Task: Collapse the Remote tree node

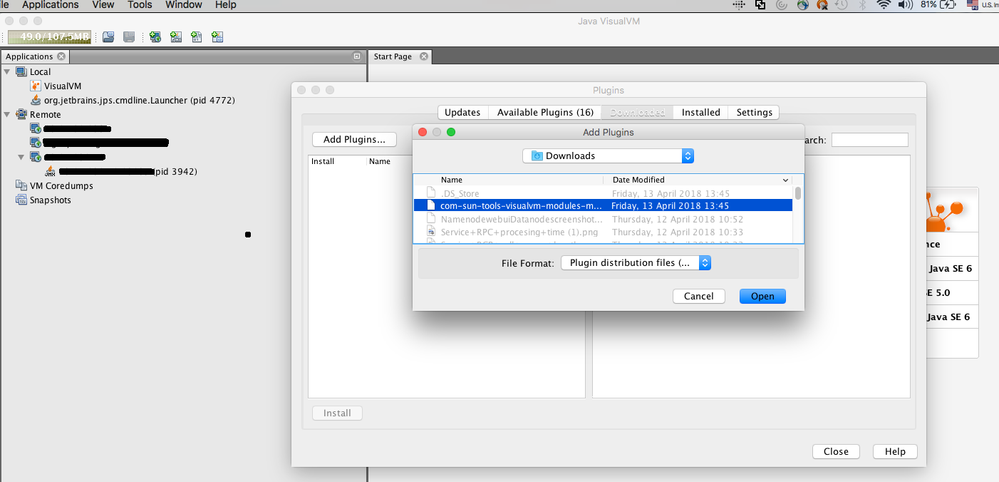Action: click(x=7, y=115)
